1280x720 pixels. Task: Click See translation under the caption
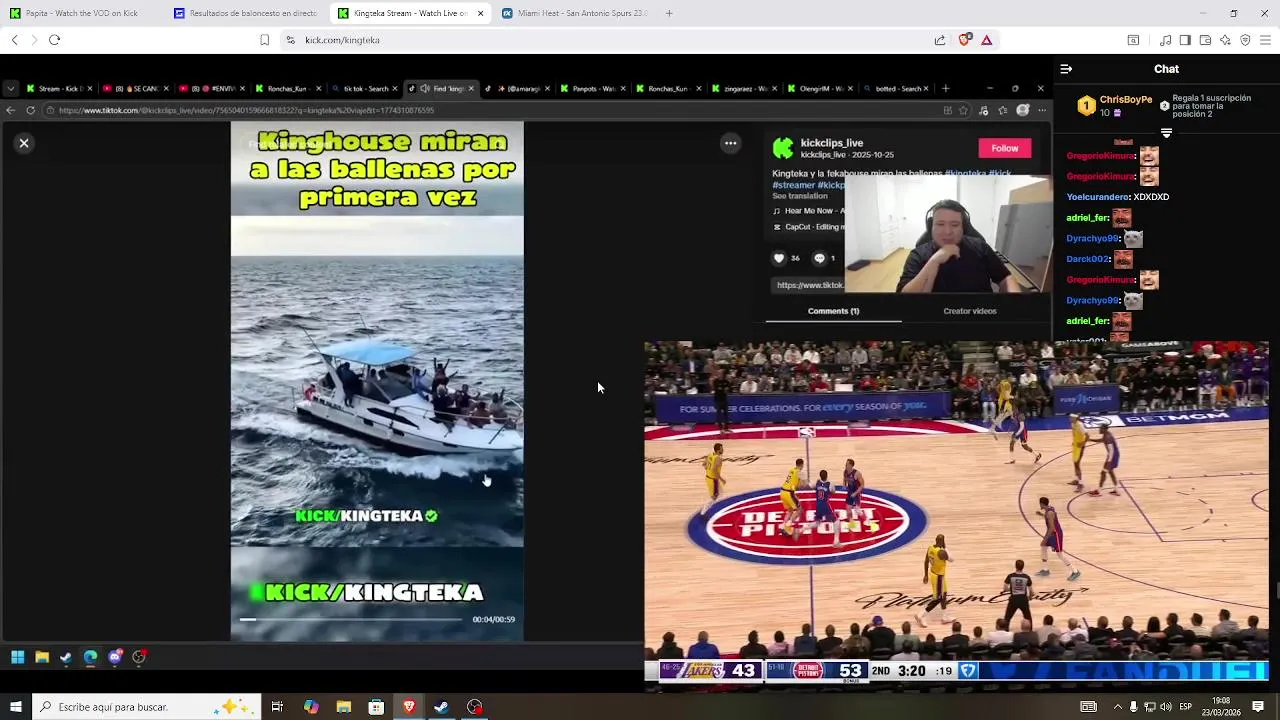799,196
